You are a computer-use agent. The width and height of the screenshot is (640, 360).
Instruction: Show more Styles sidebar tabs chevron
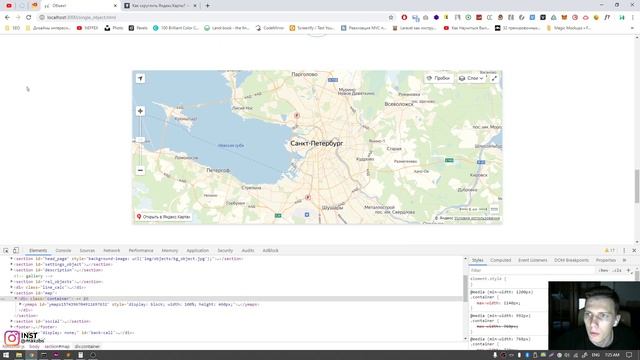(624, 260)
